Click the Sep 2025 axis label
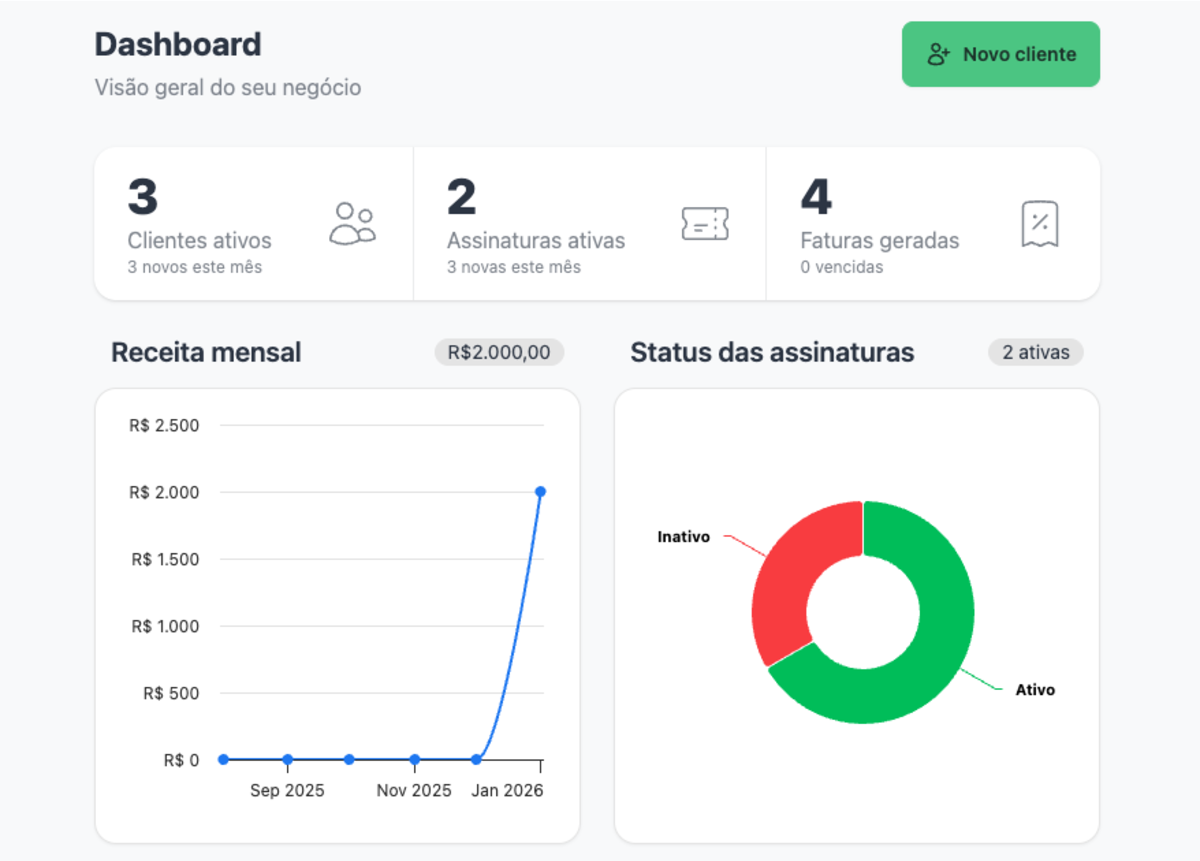Screen dimensions: 1200x861 tap(287, 790)
